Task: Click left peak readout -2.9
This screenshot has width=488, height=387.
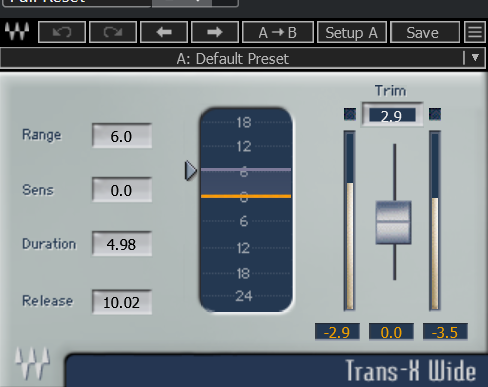Action: 337,332
